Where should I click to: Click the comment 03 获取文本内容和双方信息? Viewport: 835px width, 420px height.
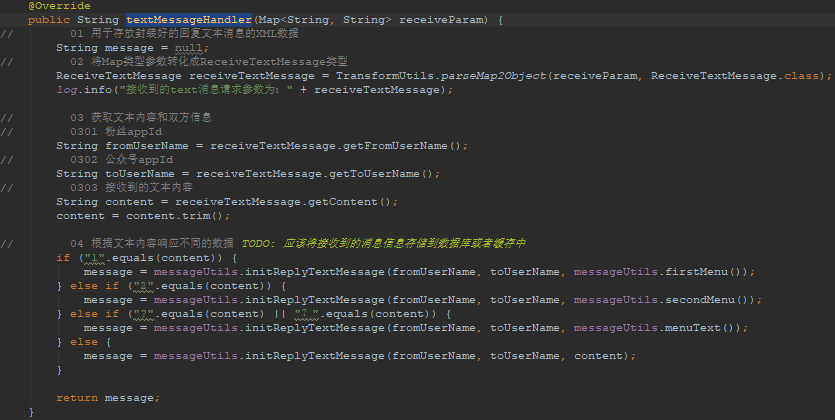click(141, 118)
